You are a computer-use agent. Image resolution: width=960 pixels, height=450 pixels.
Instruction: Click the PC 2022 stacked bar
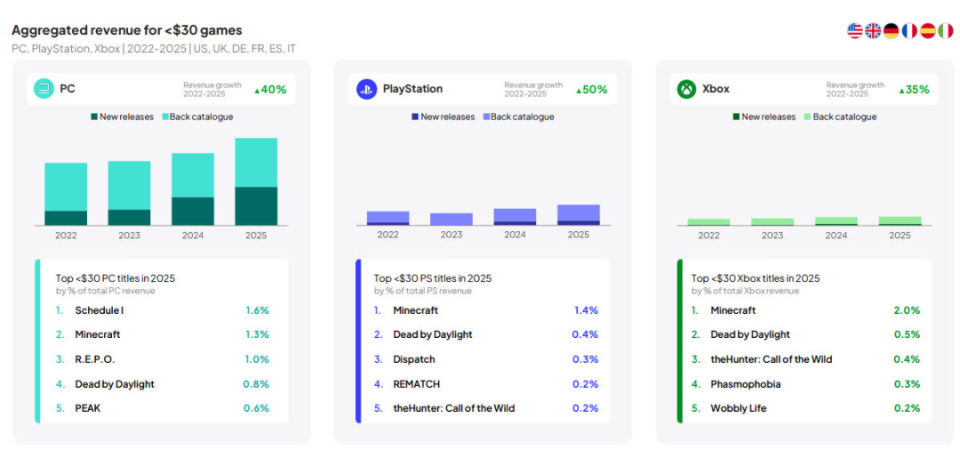point(66,194)
